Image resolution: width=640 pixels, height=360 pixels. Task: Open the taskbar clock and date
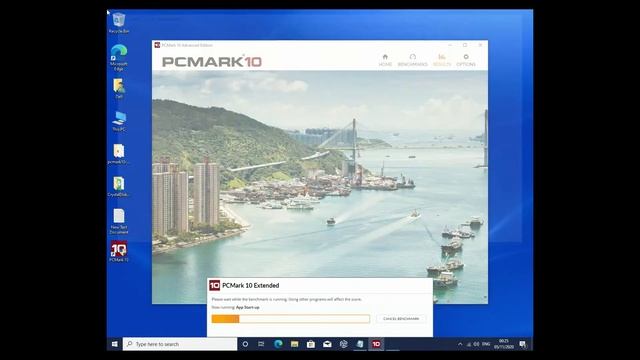504,344
